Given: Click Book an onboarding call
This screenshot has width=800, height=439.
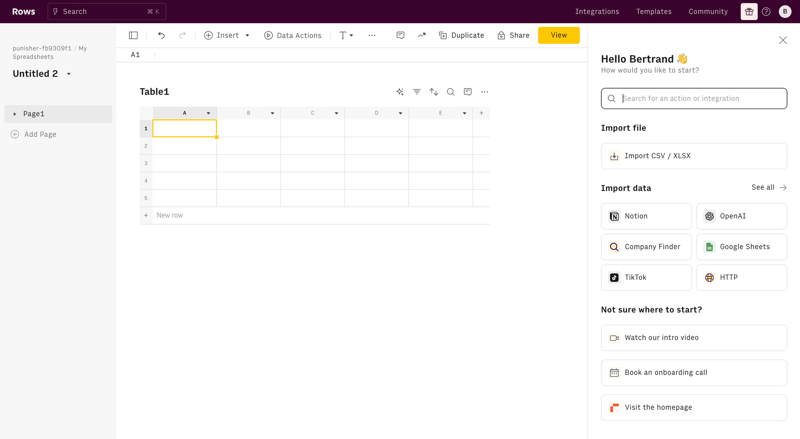Looking at the screenshot, I should pos(694,372).
